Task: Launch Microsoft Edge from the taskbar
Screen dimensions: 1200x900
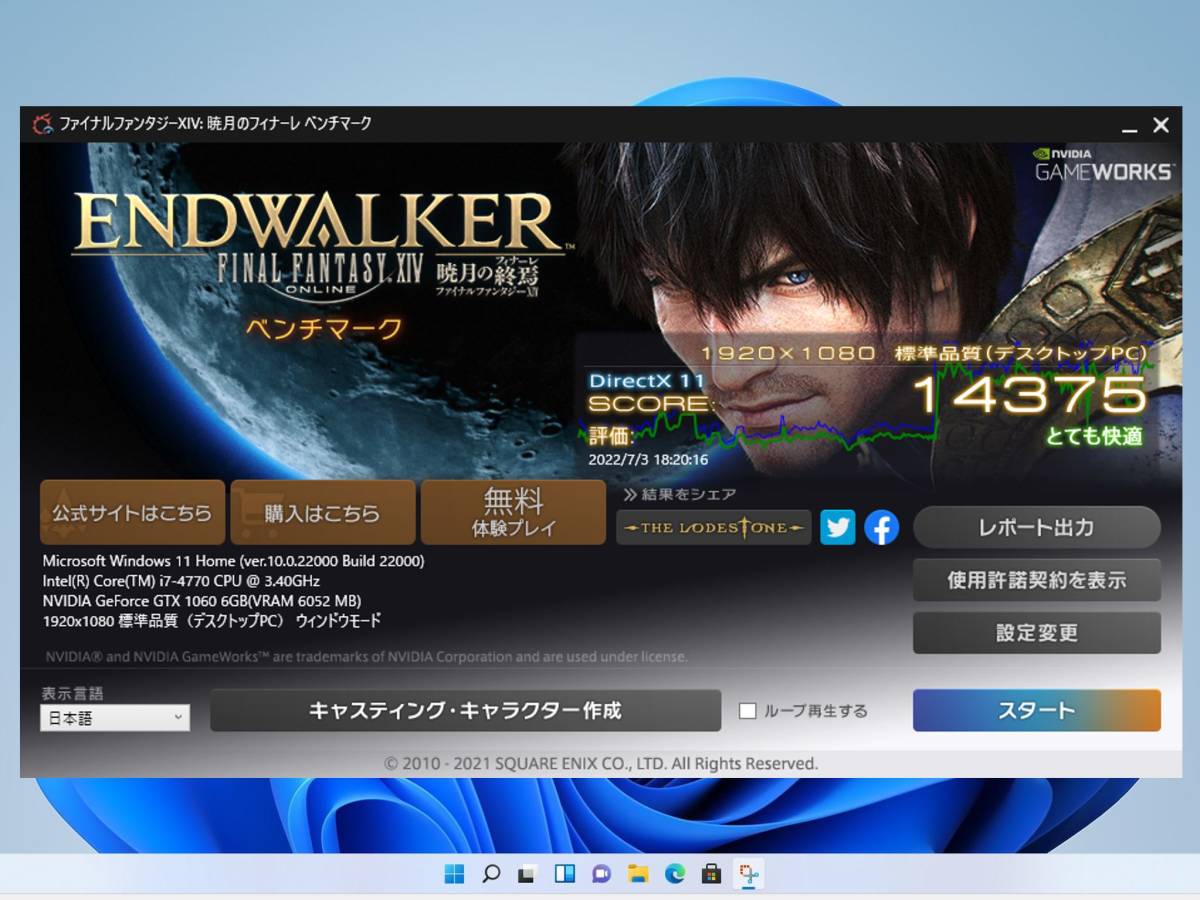Action: coord(675,874)
